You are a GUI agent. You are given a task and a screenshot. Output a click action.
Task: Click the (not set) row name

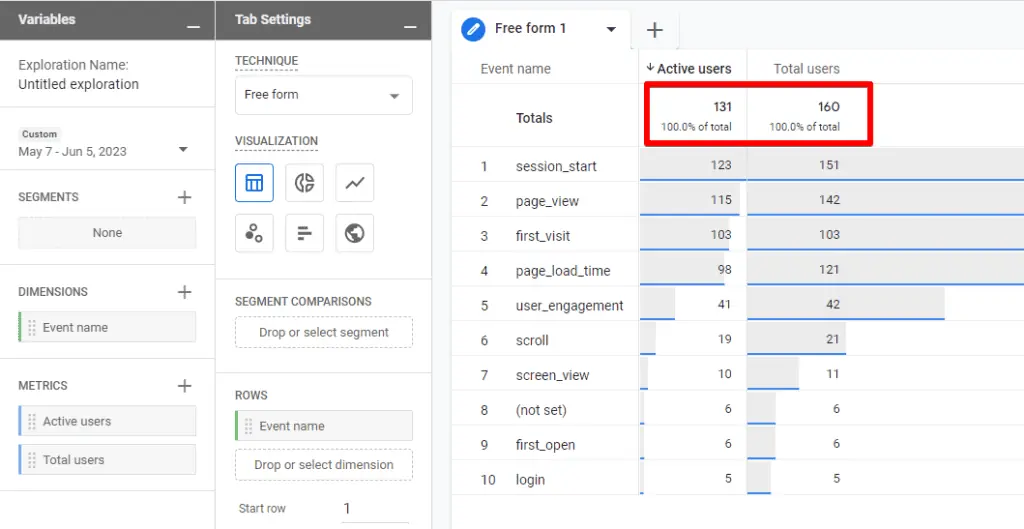coord(541,410)
